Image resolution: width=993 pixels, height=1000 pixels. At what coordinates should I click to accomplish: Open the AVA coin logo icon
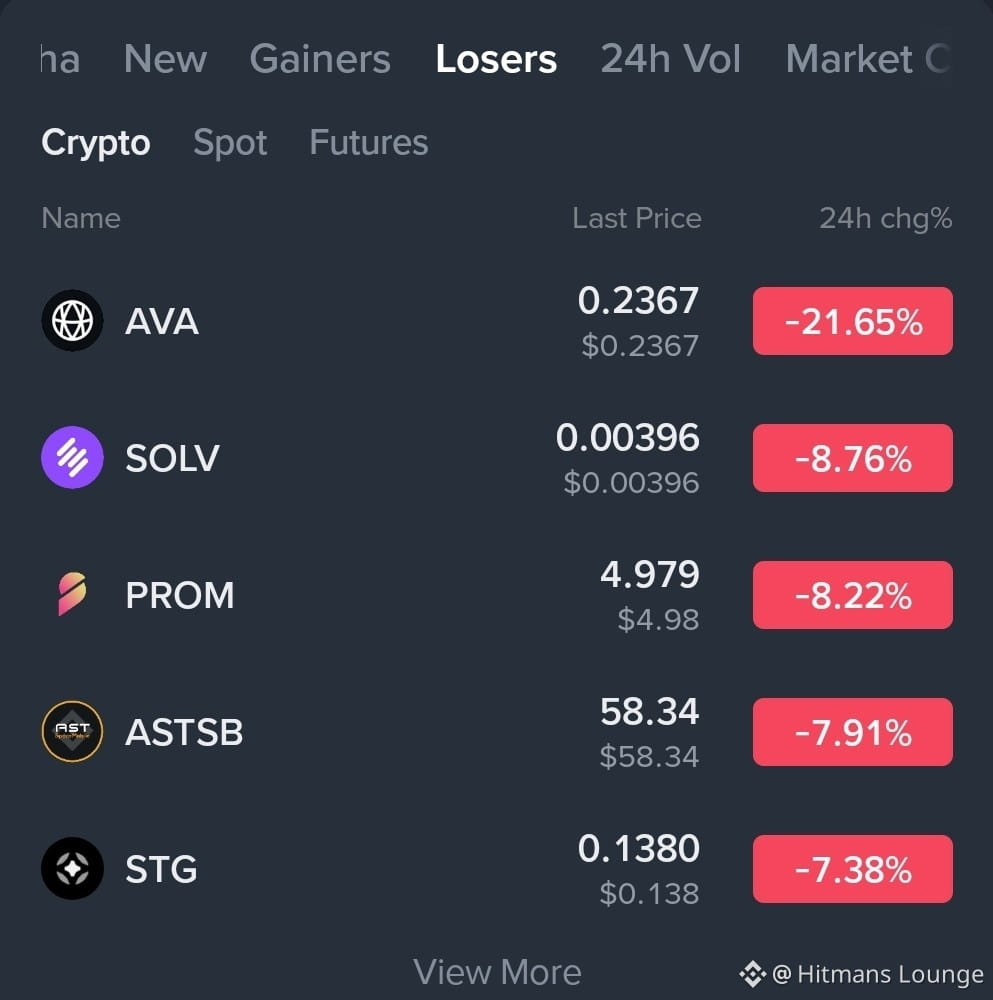[72, 320]
